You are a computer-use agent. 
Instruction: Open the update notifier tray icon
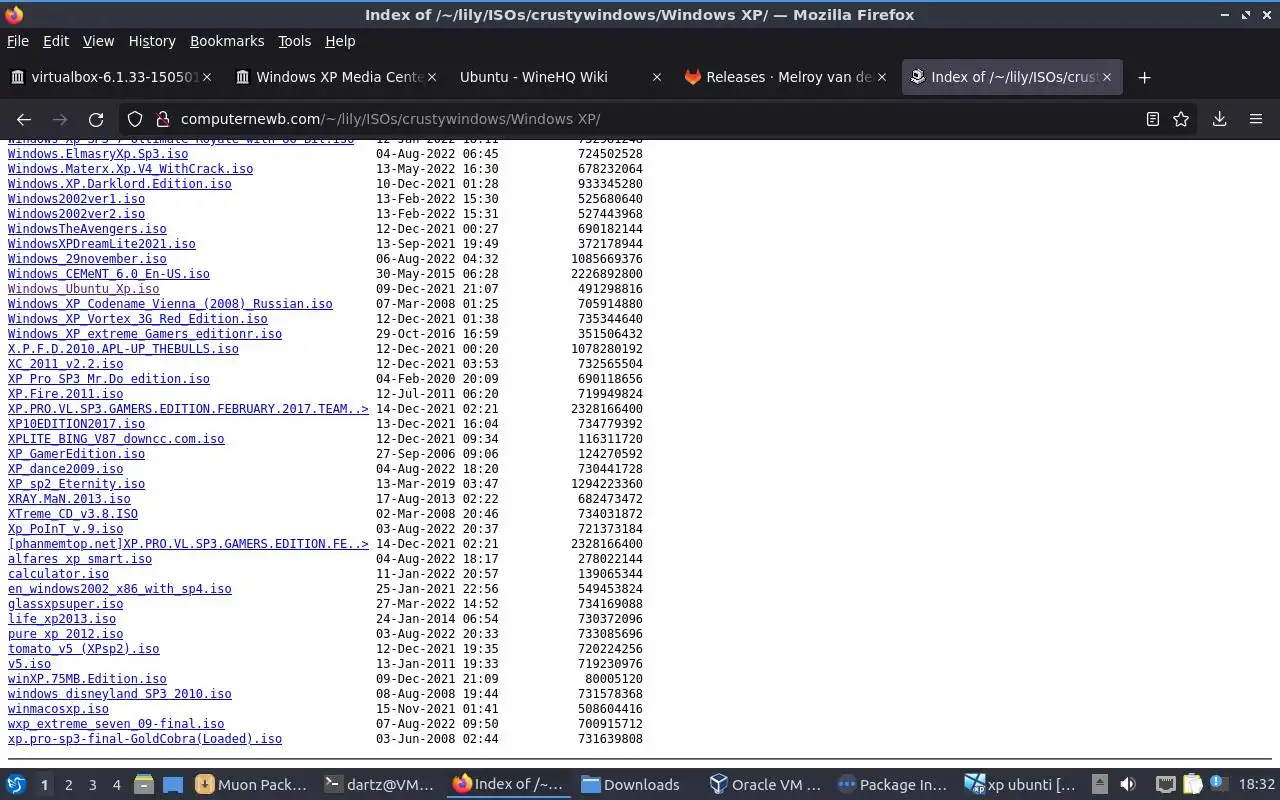tap(1218, 784)
